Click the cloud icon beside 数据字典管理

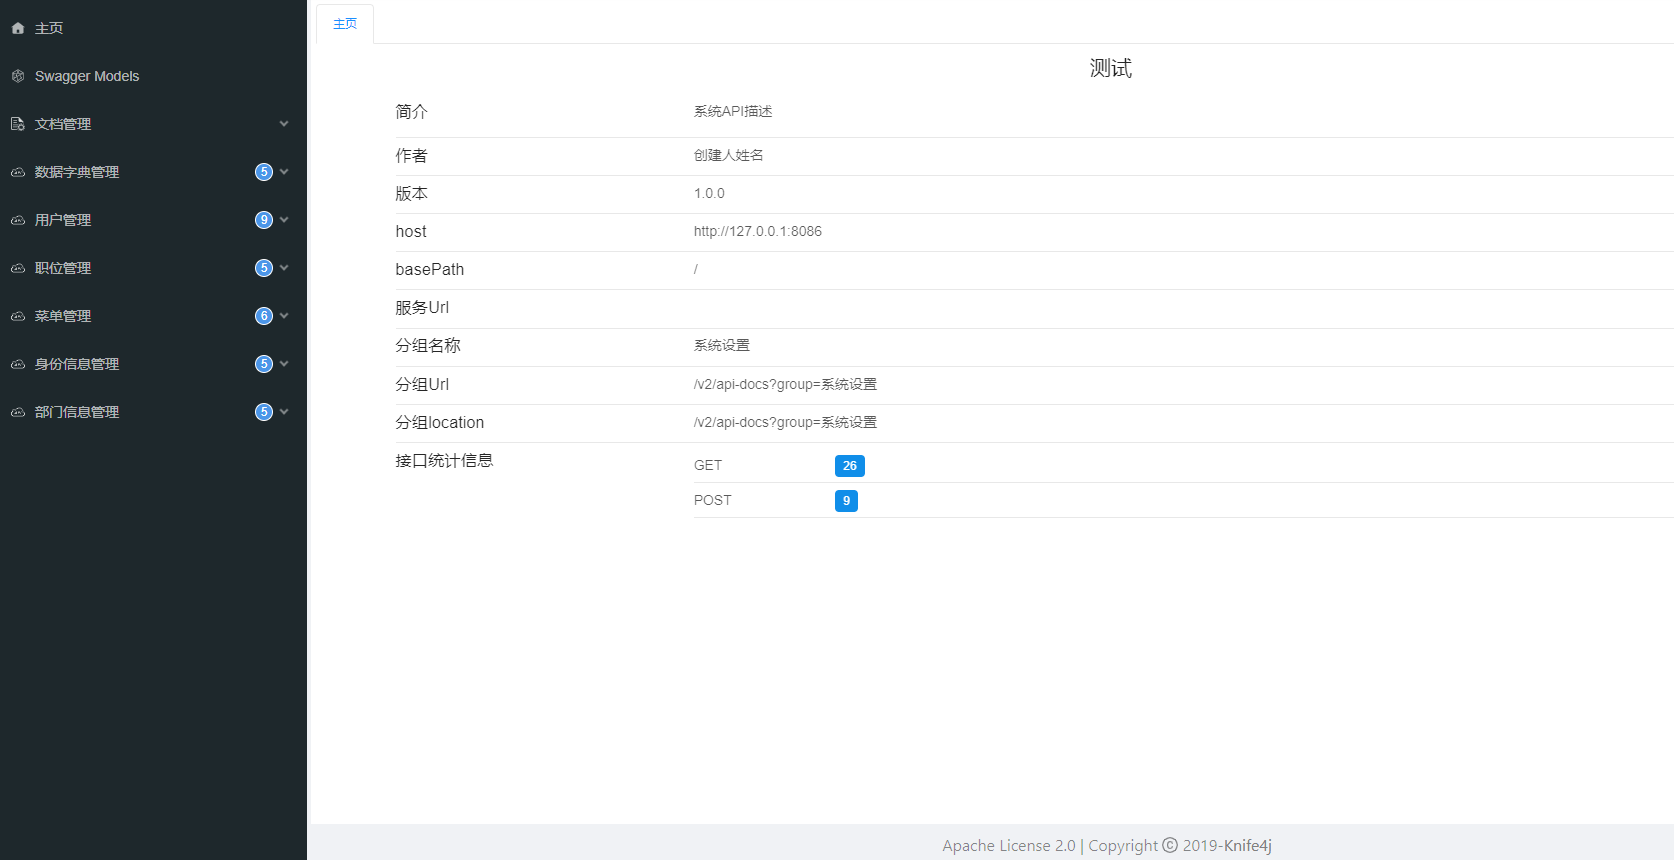click(18, 172)
